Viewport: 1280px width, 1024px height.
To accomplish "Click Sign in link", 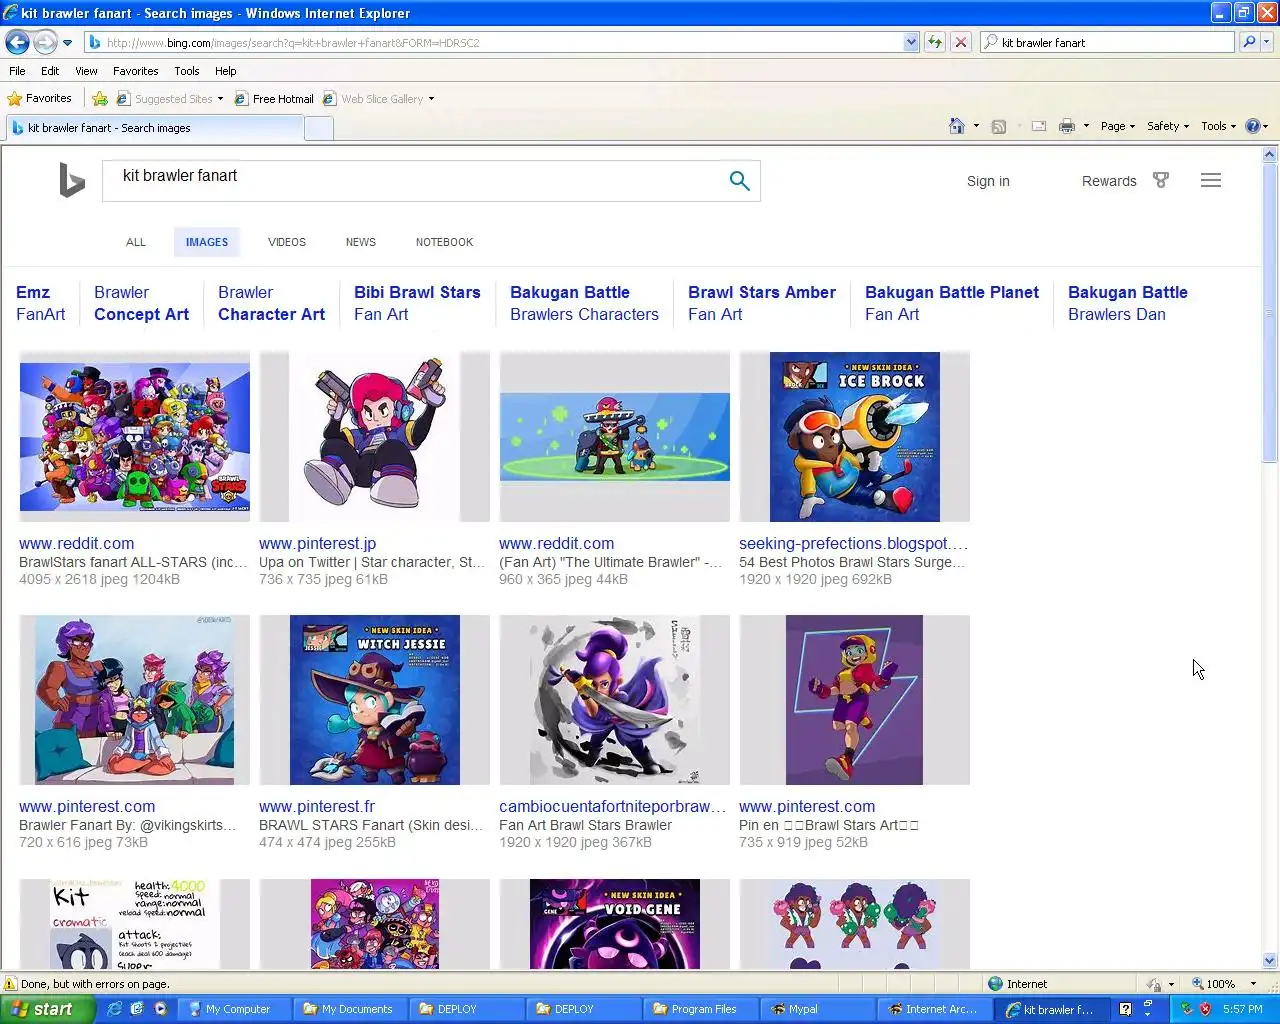I will pos(988,181).
